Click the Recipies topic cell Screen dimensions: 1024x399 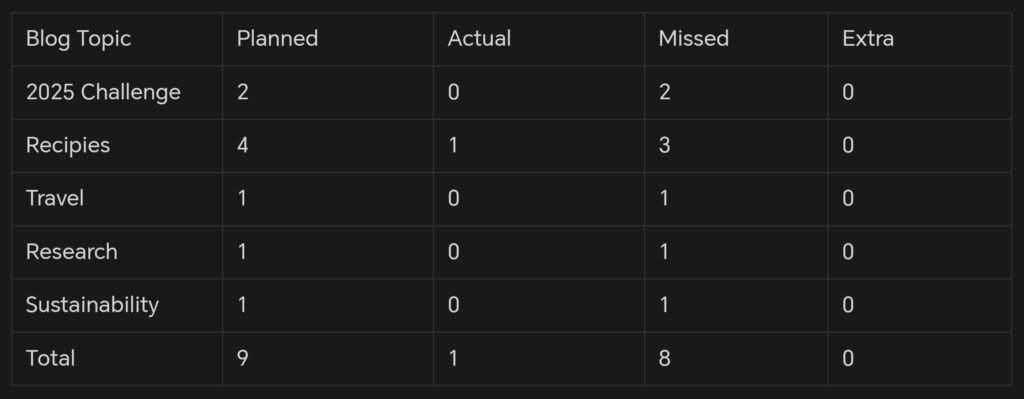[x=68, y=145]
